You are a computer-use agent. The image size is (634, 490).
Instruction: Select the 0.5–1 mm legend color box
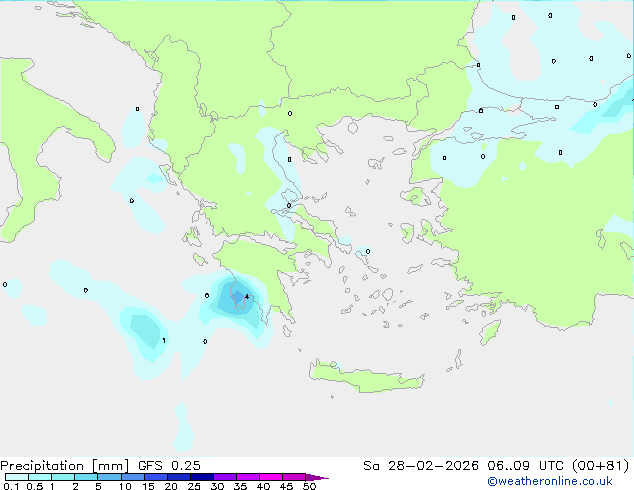40,477
